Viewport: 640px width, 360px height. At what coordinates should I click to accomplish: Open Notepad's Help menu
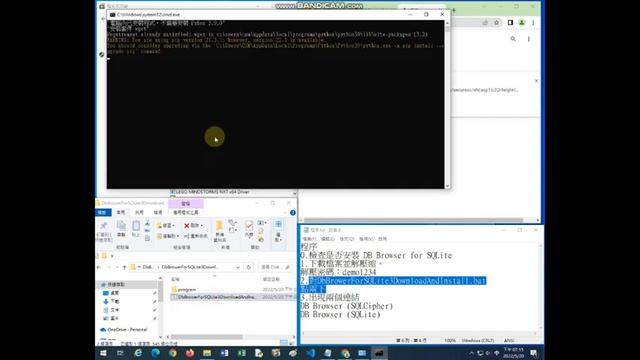(382, 239)
